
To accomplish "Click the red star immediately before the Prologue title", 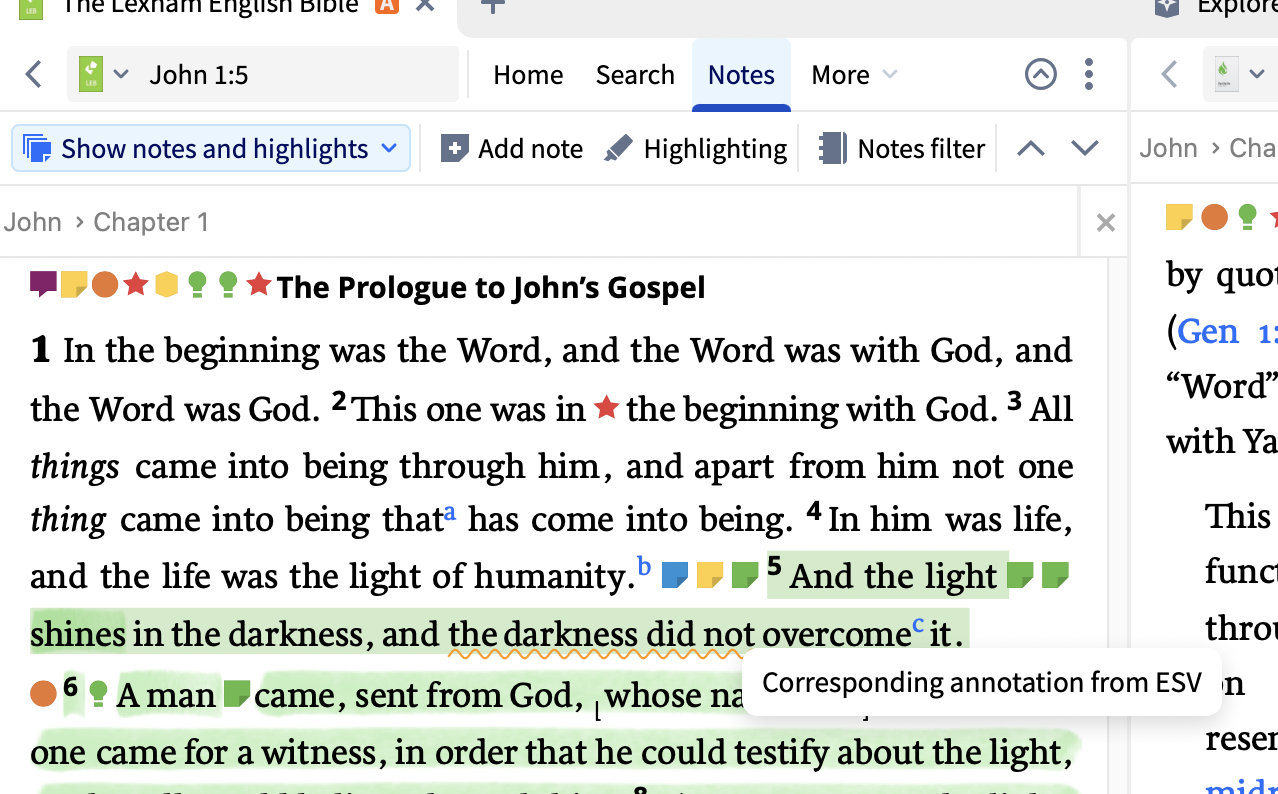I will 259,285.
